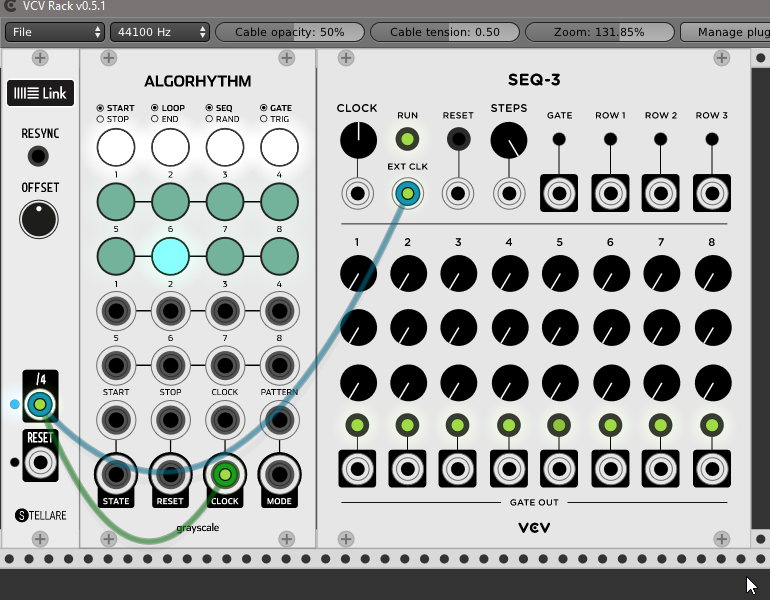Open the File dropdown menu

(x=55, y=32)
